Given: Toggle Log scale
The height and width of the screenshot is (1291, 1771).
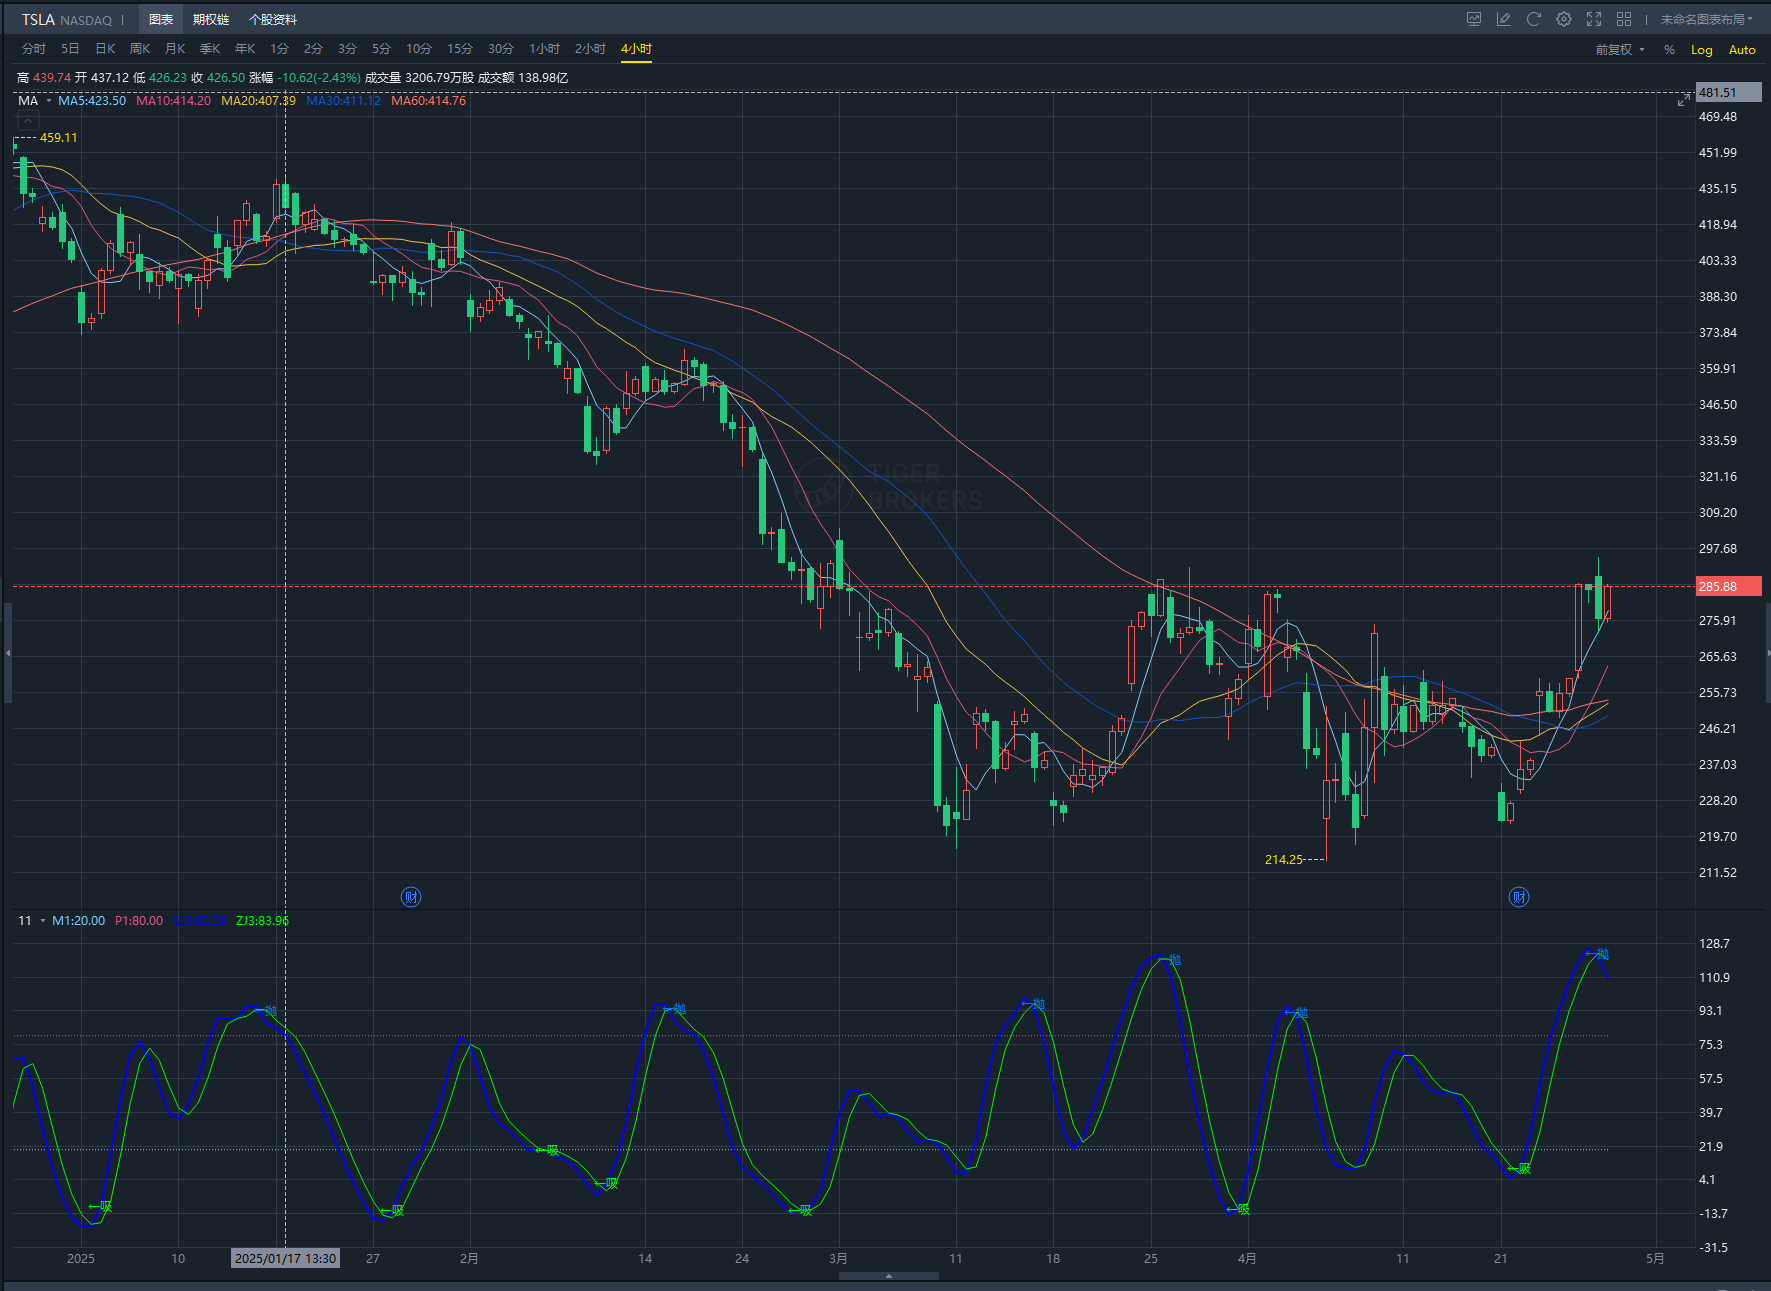Looking at the screenshot, I should pos(1701,50).
